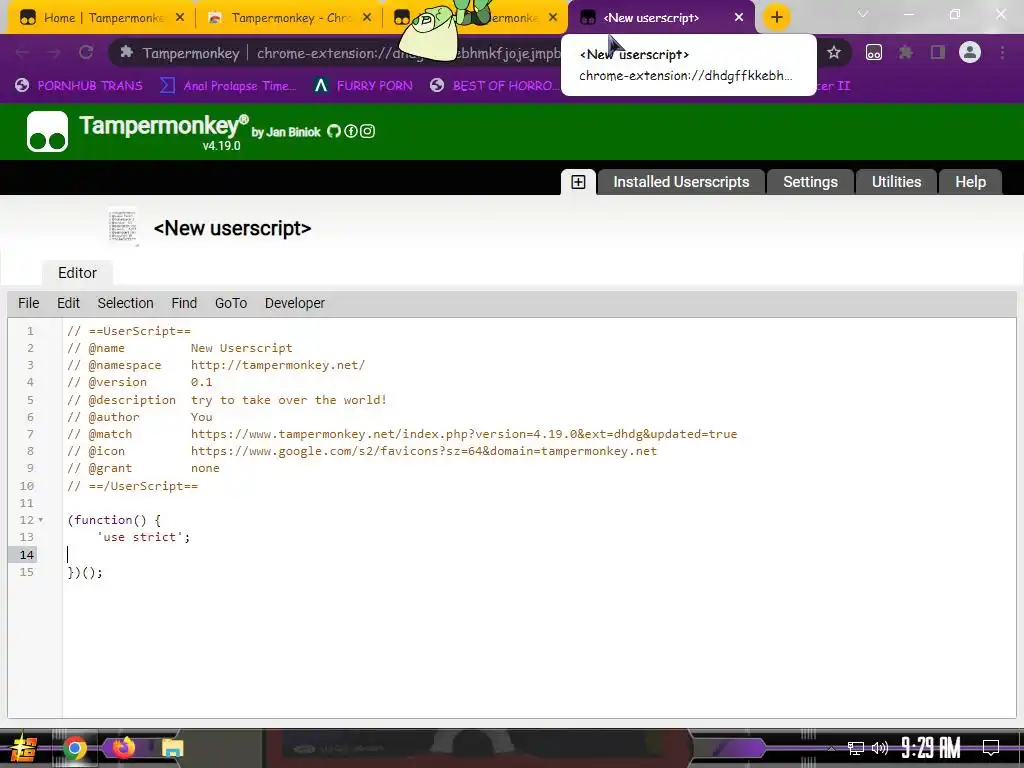Open the tab search dropdown chevron

[863, 14]
